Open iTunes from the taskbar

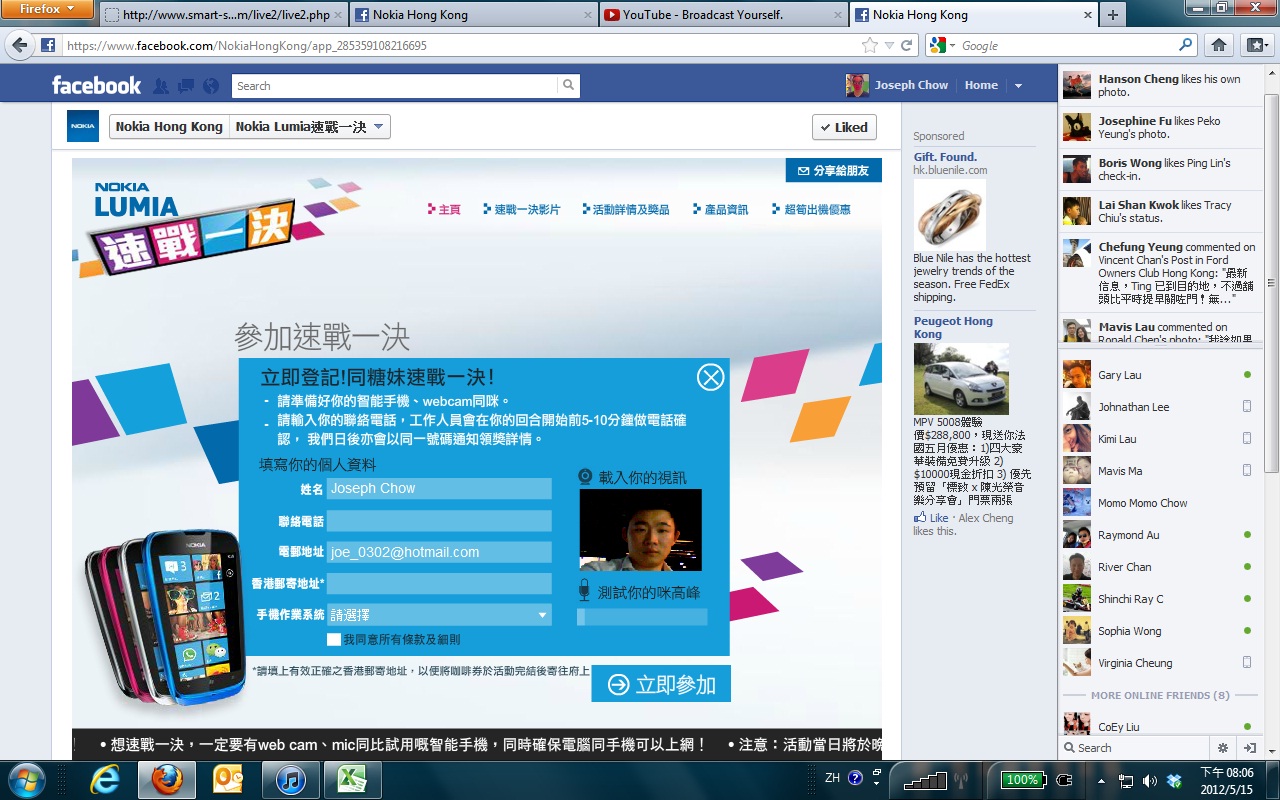290,779
